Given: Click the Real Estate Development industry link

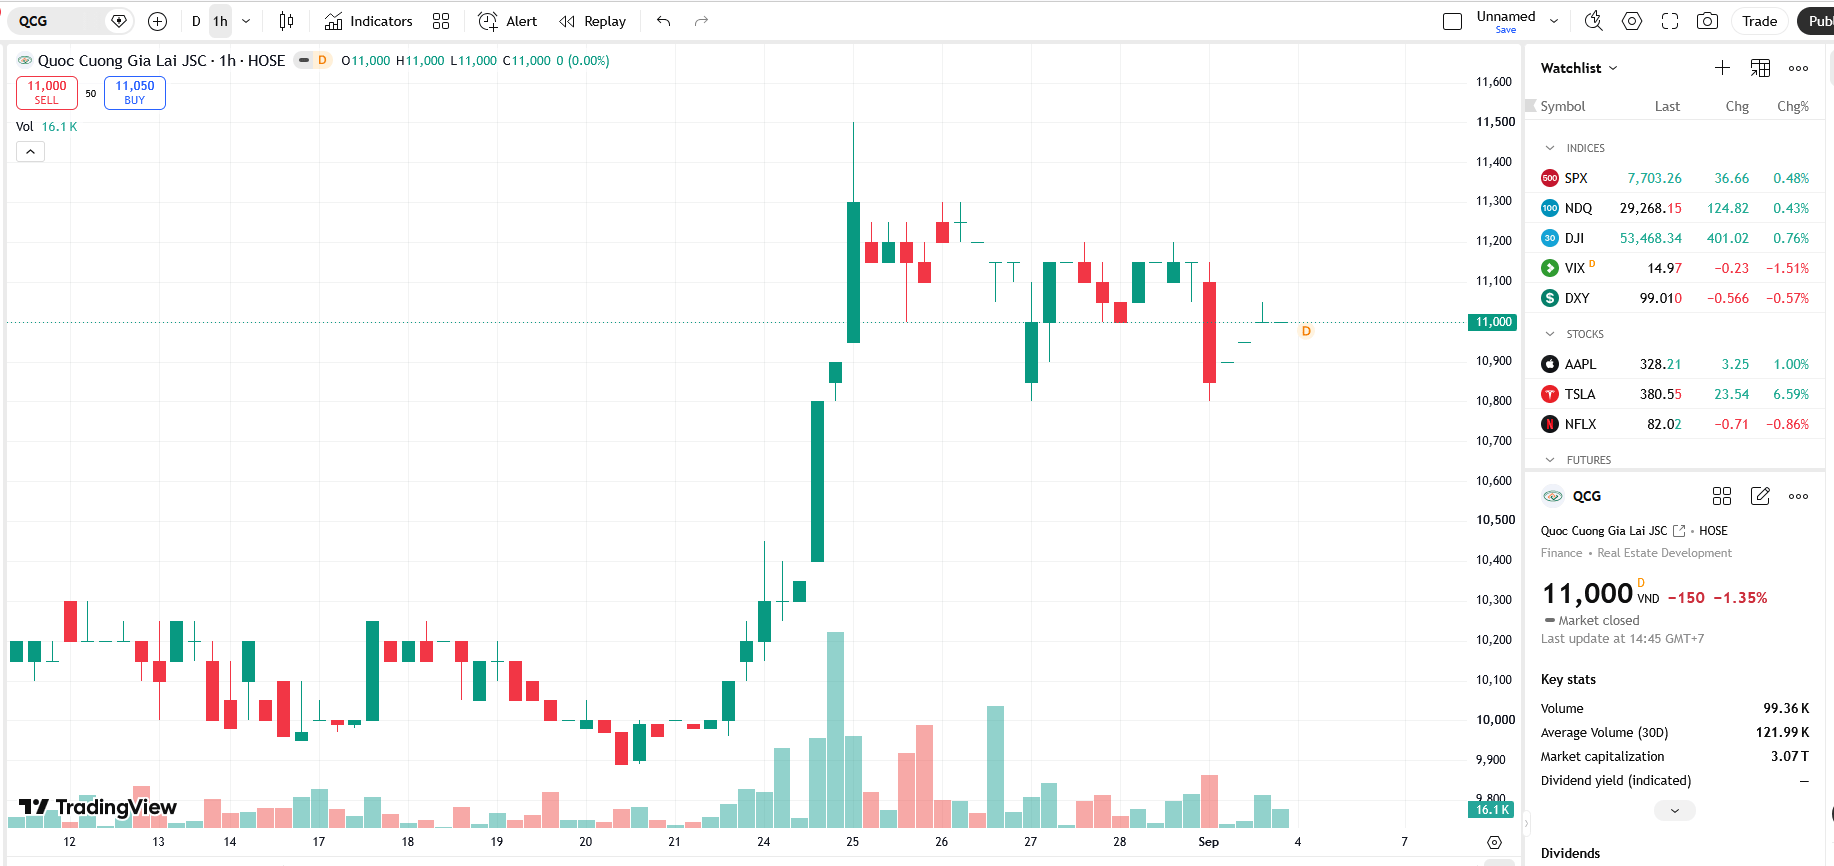Looking at the screenshot, I should point(1664,553).
